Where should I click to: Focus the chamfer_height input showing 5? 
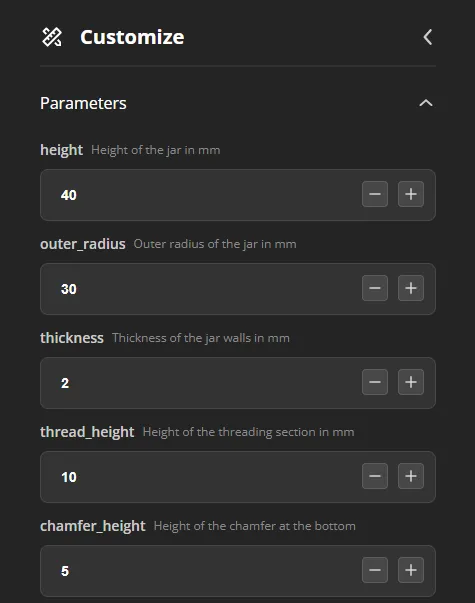coord(200,571)
